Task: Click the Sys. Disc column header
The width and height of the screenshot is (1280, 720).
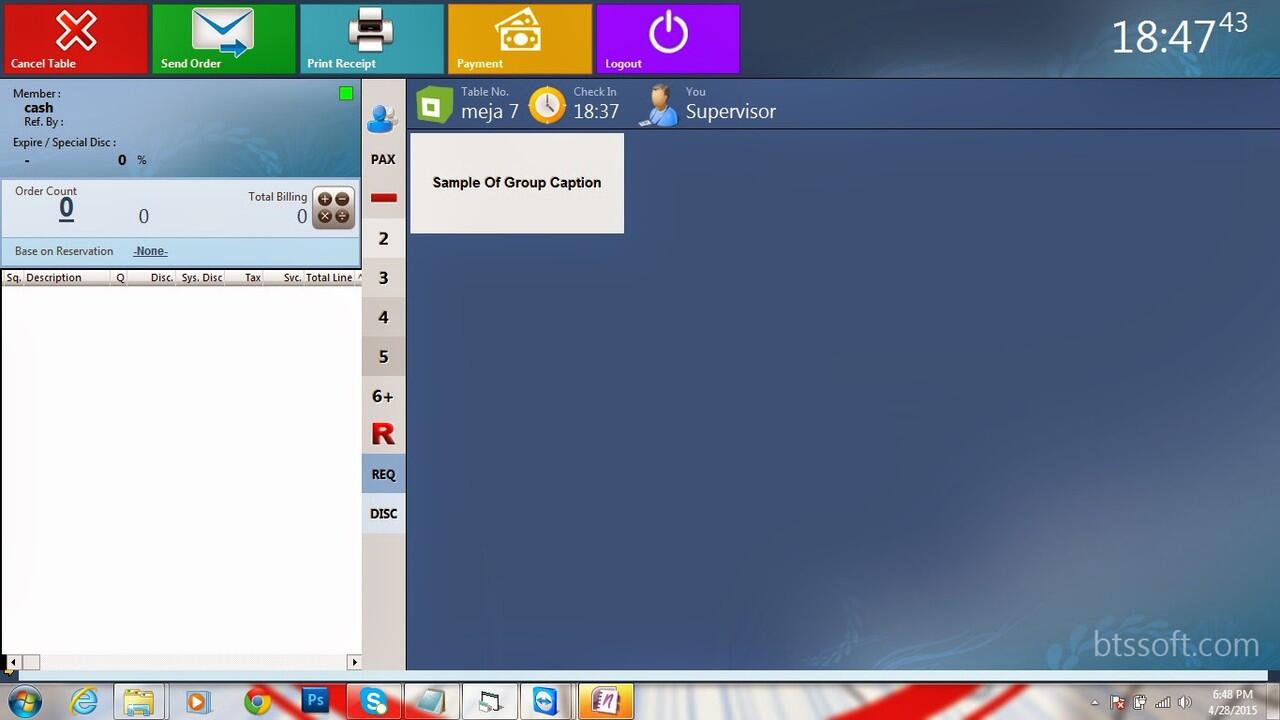Action: (x=202, y=278)
